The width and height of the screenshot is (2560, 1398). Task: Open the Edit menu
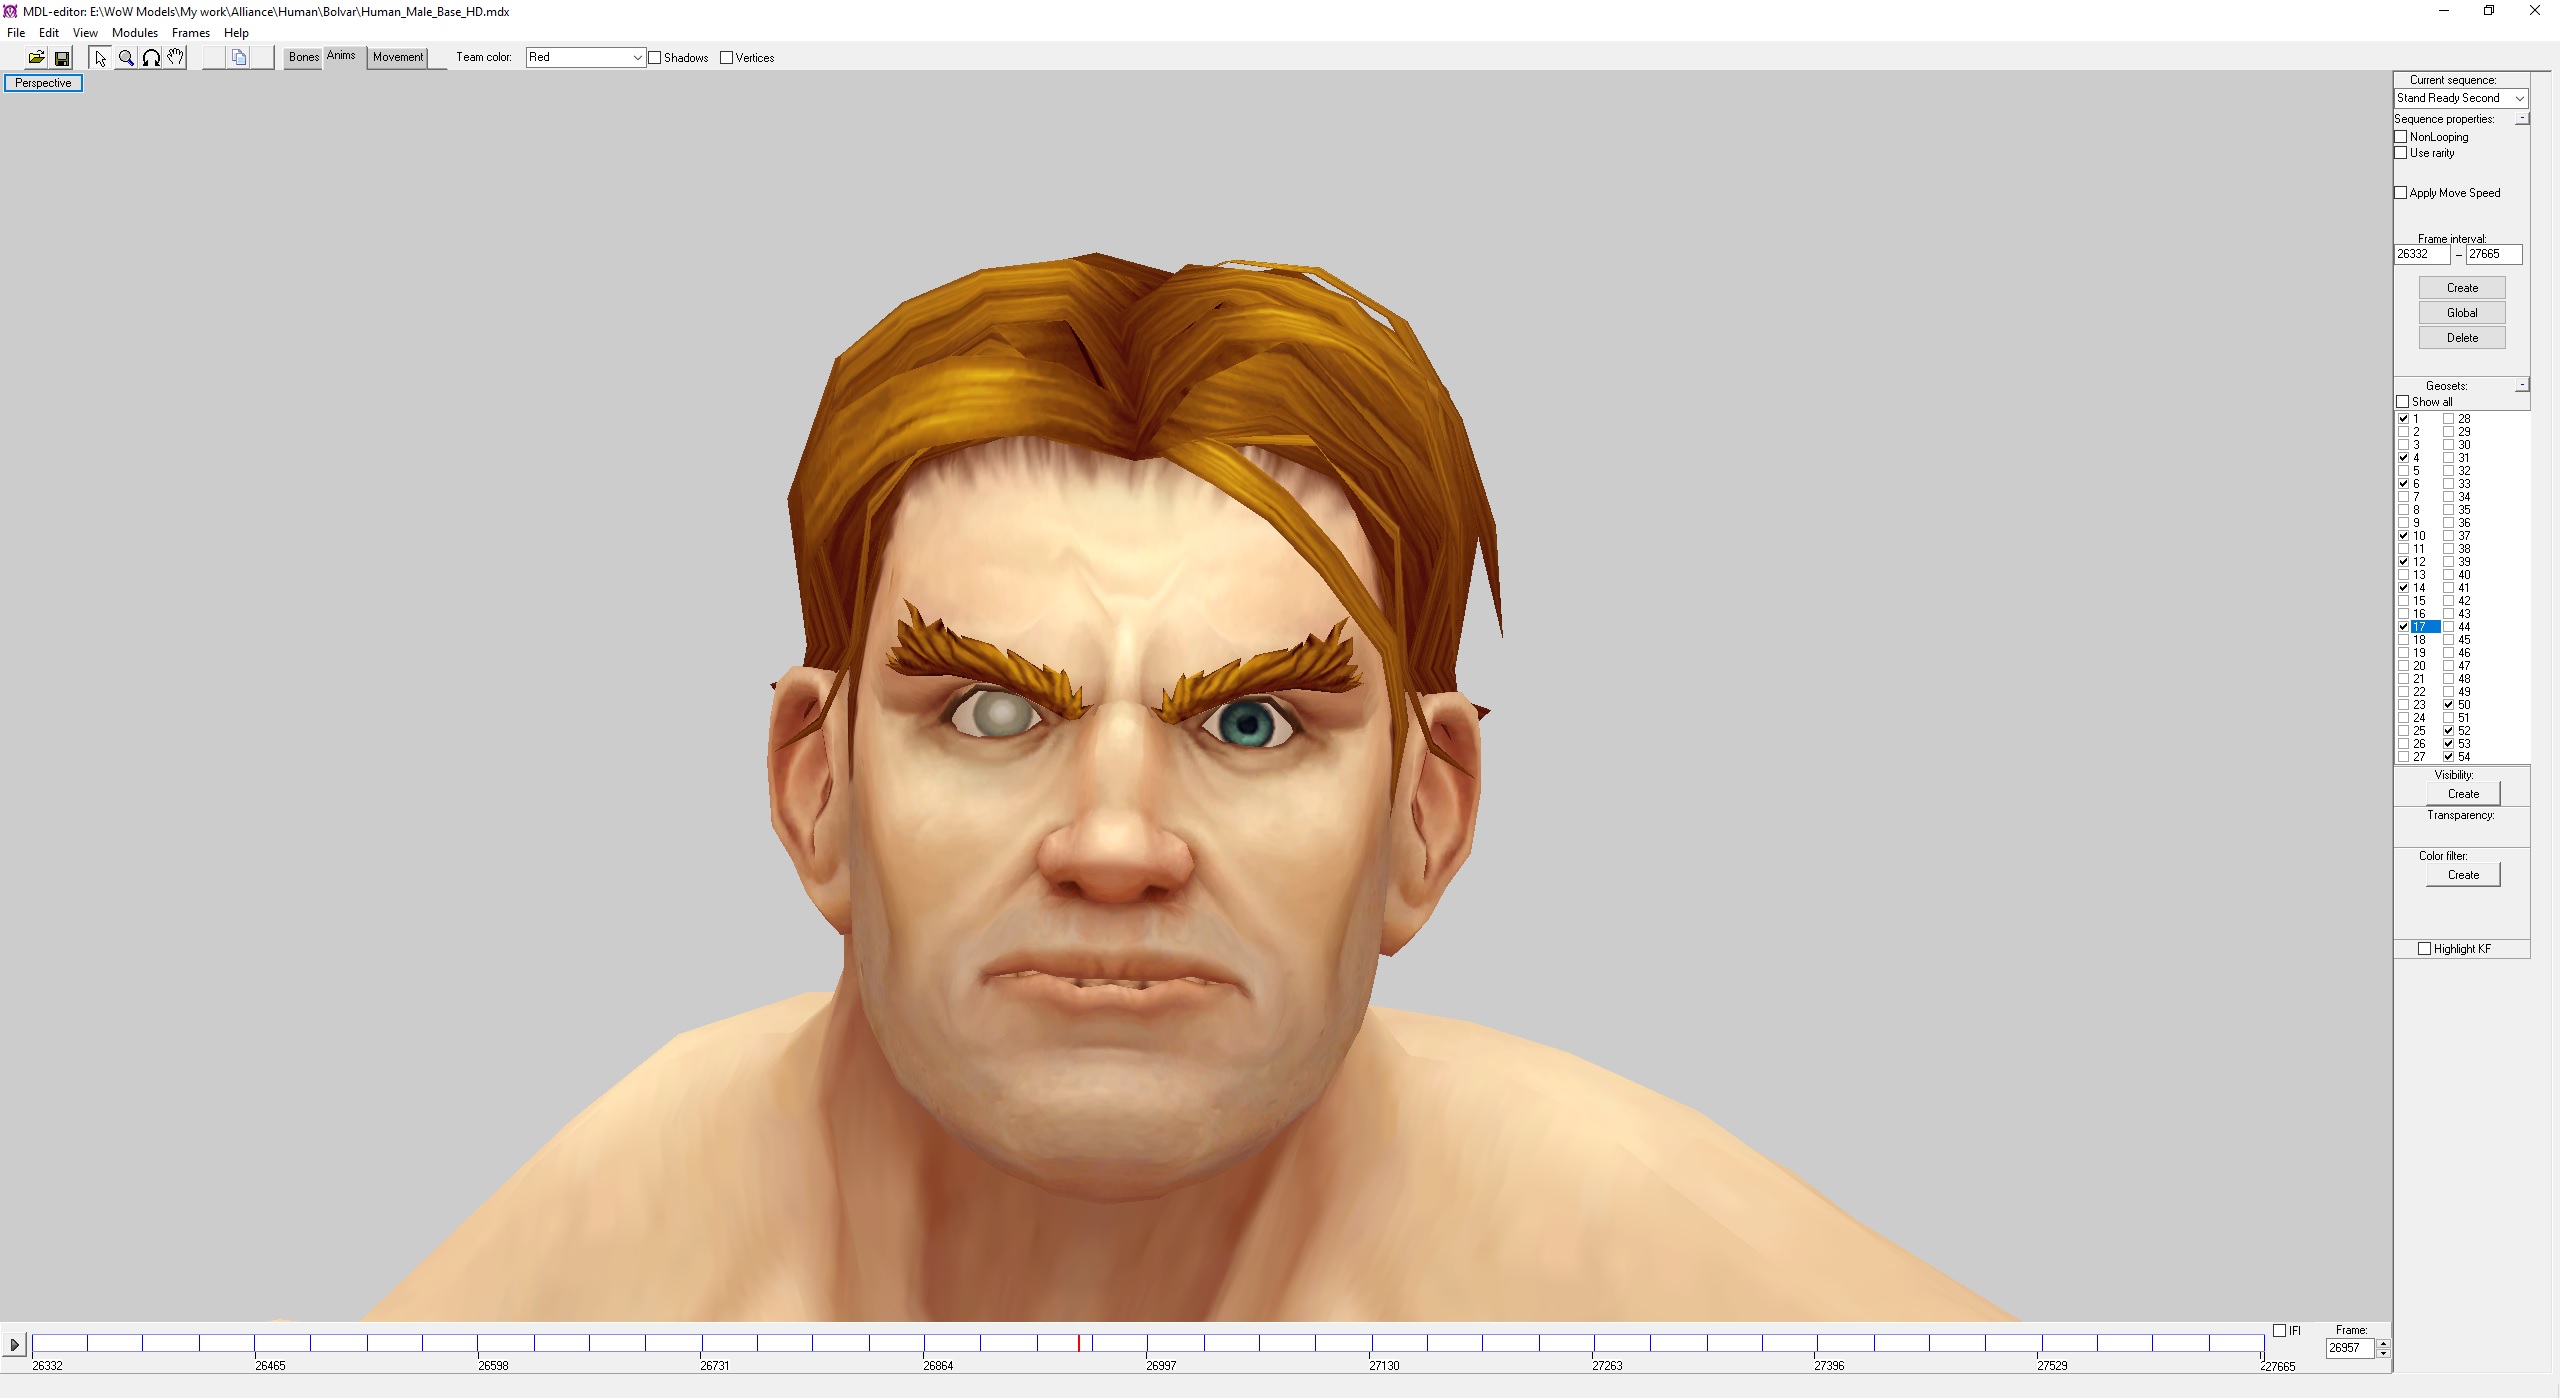coord(49,33)
